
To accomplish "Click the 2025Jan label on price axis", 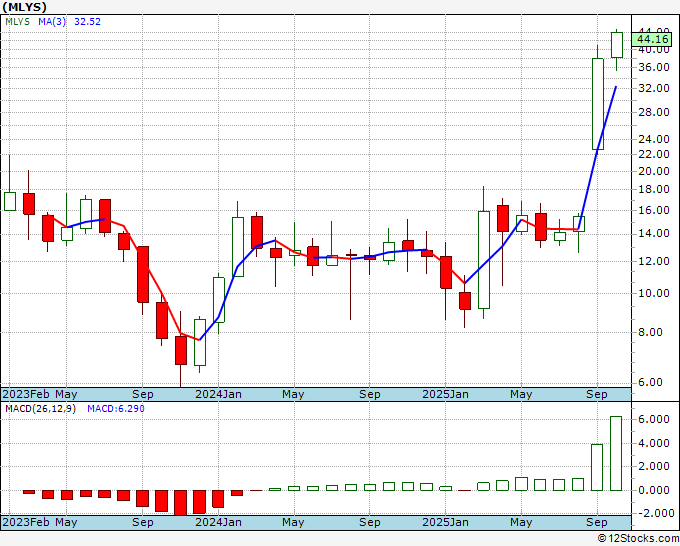I will click(x=445, y=394).
